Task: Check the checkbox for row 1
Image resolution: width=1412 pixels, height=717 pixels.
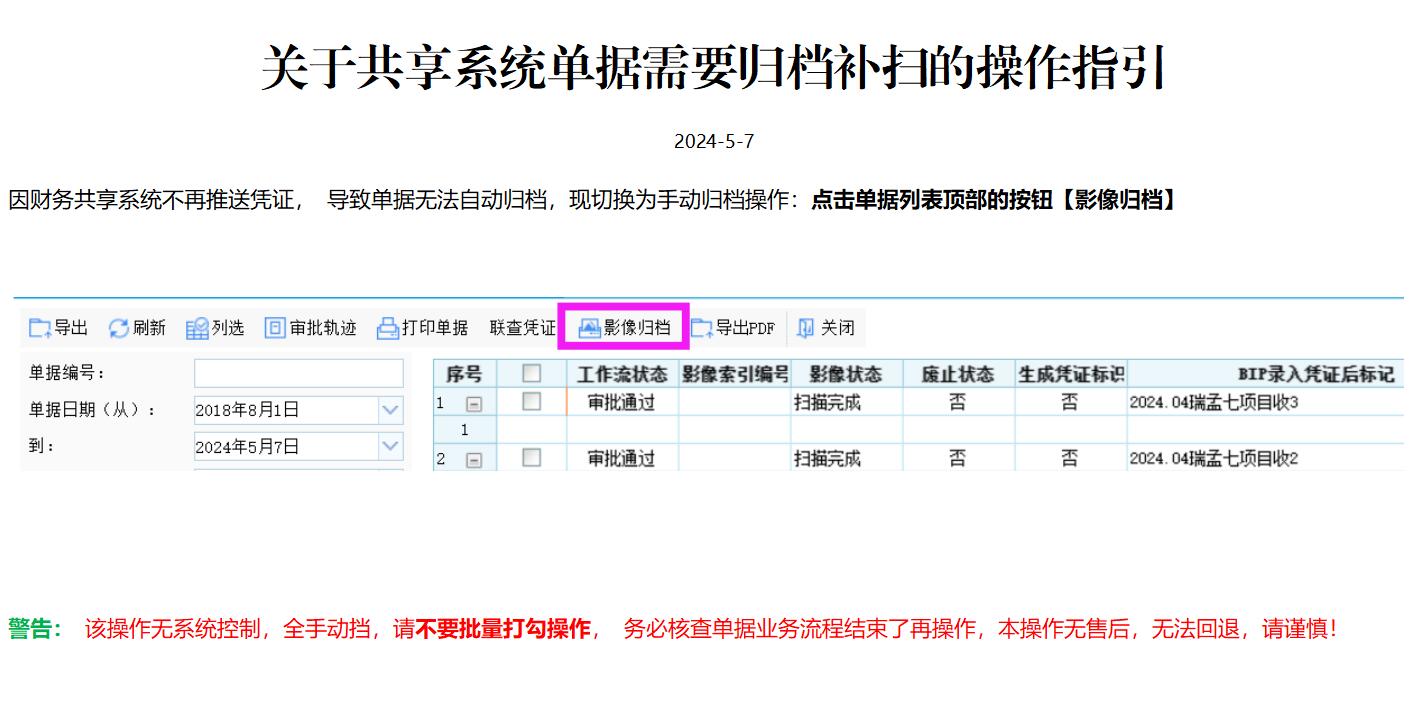Action: pyautogui.click(x=532, y=402)
